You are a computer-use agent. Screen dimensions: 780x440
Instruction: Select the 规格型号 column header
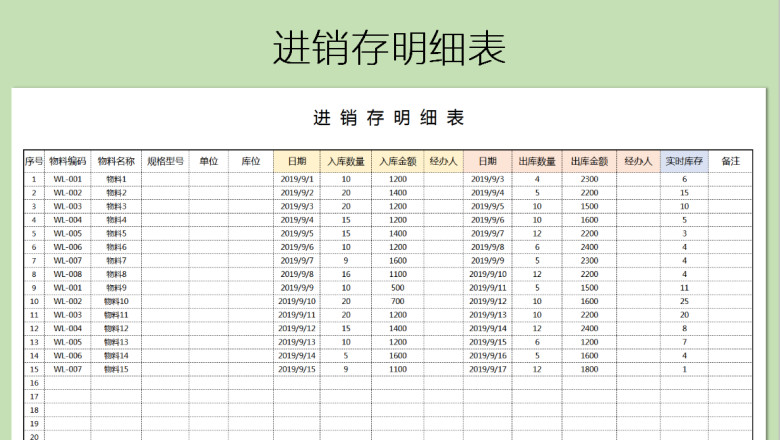pos(165,161)
